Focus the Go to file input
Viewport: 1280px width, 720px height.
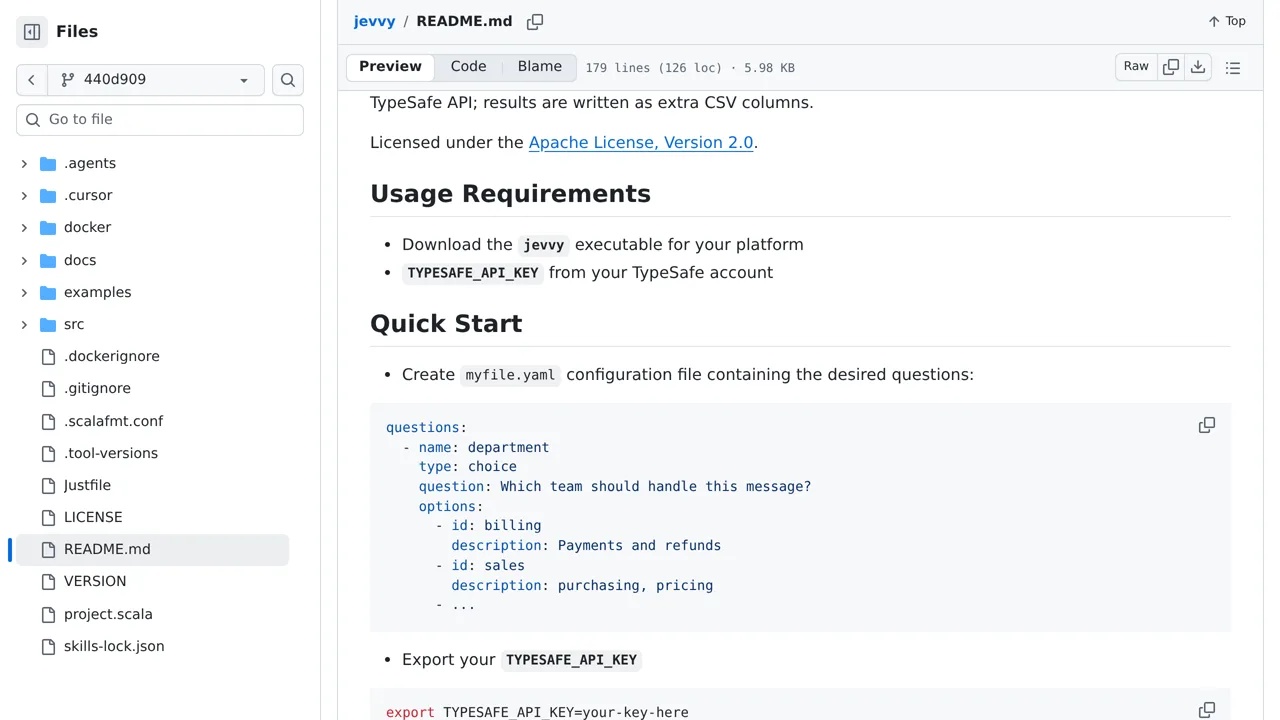[160, 120]
